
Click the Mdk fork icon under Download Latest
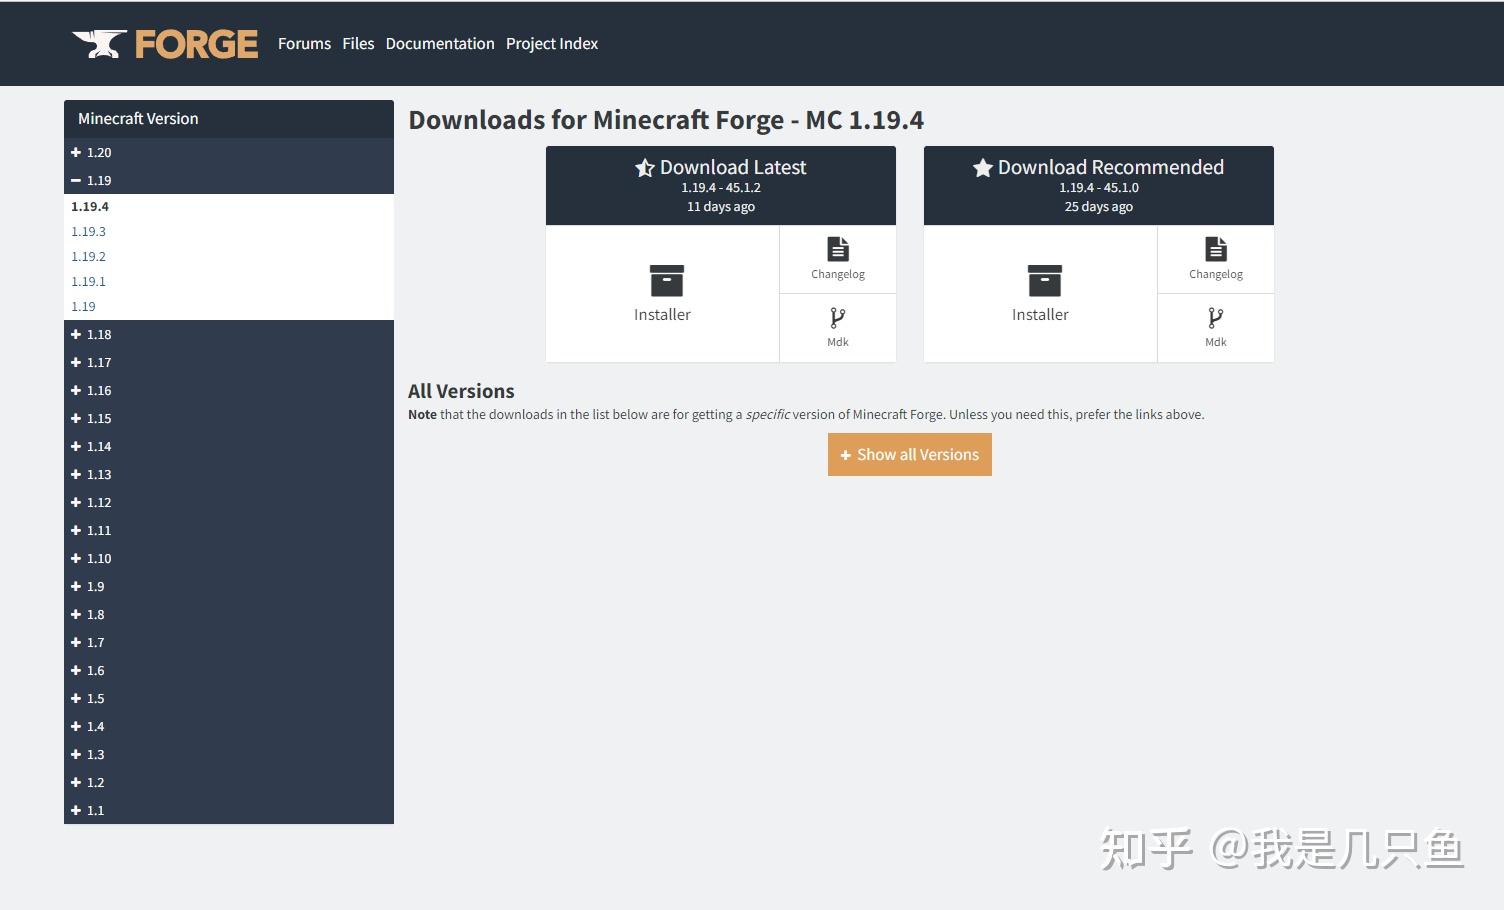pos(837,316)
